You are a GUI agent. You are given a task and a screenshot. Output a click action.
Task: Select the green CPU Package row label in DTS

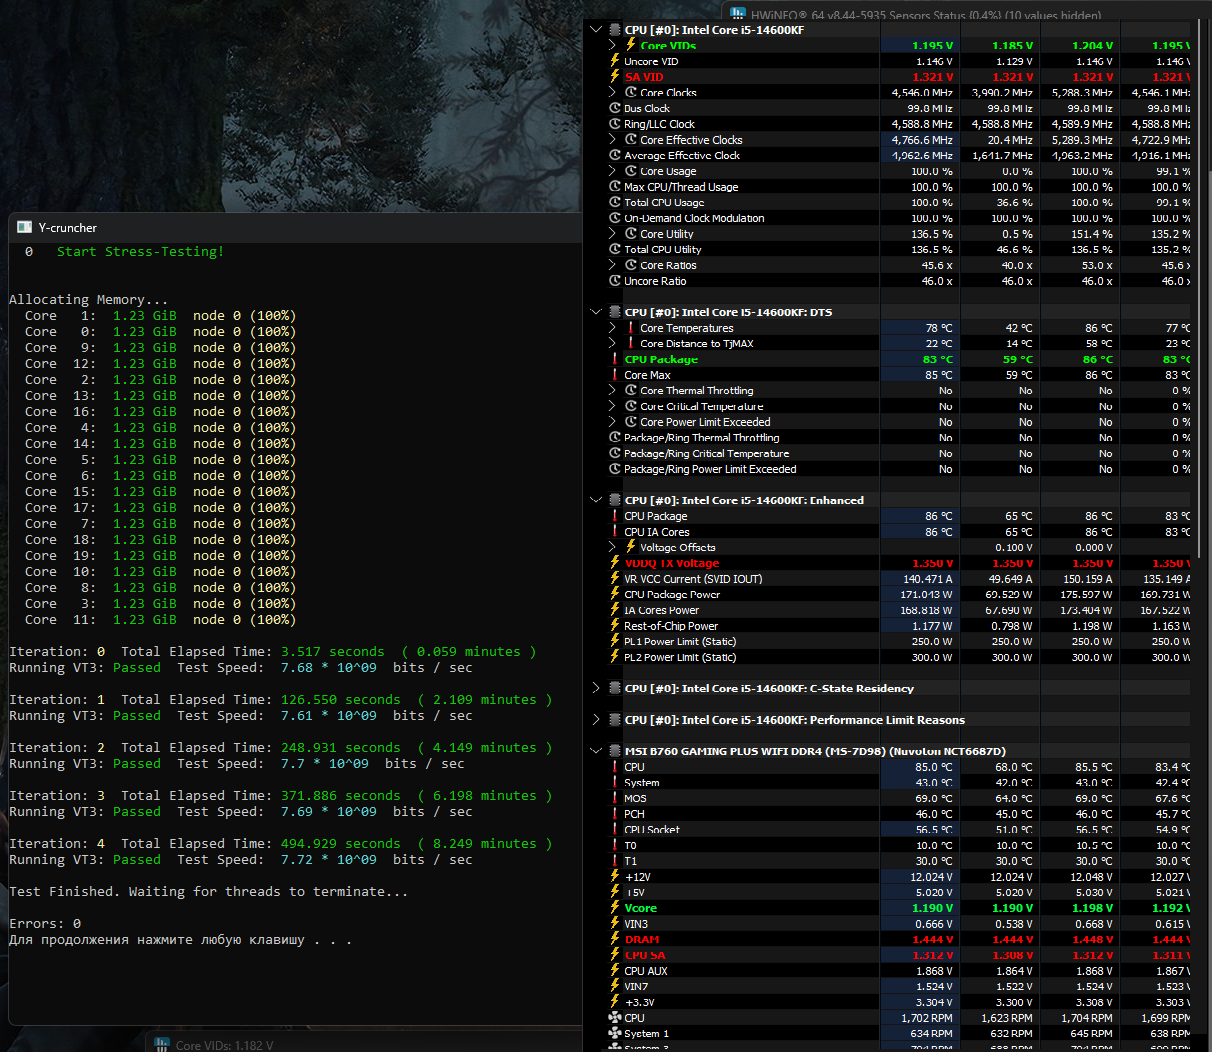[661, 359]
